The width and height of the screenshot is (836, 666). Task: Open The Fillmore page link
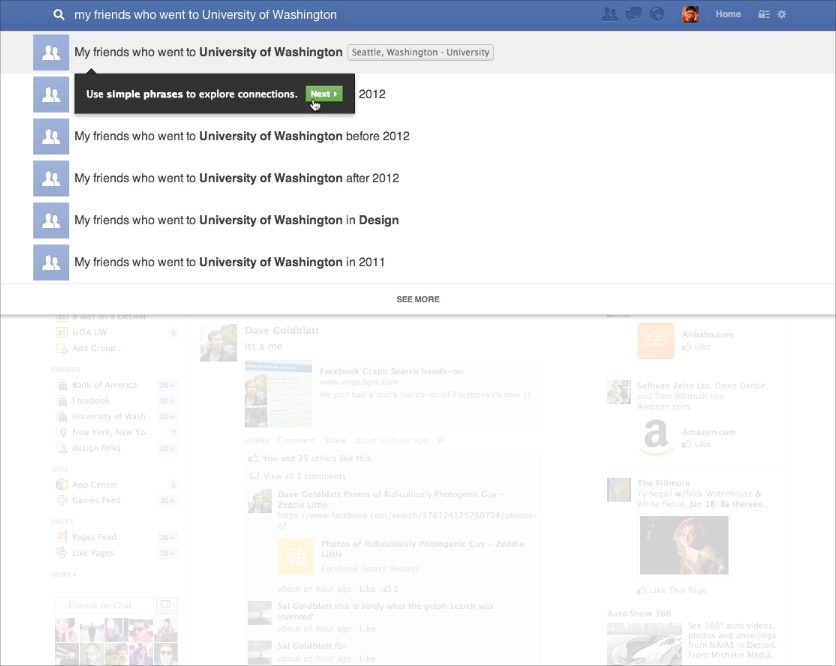click(663, 483)
